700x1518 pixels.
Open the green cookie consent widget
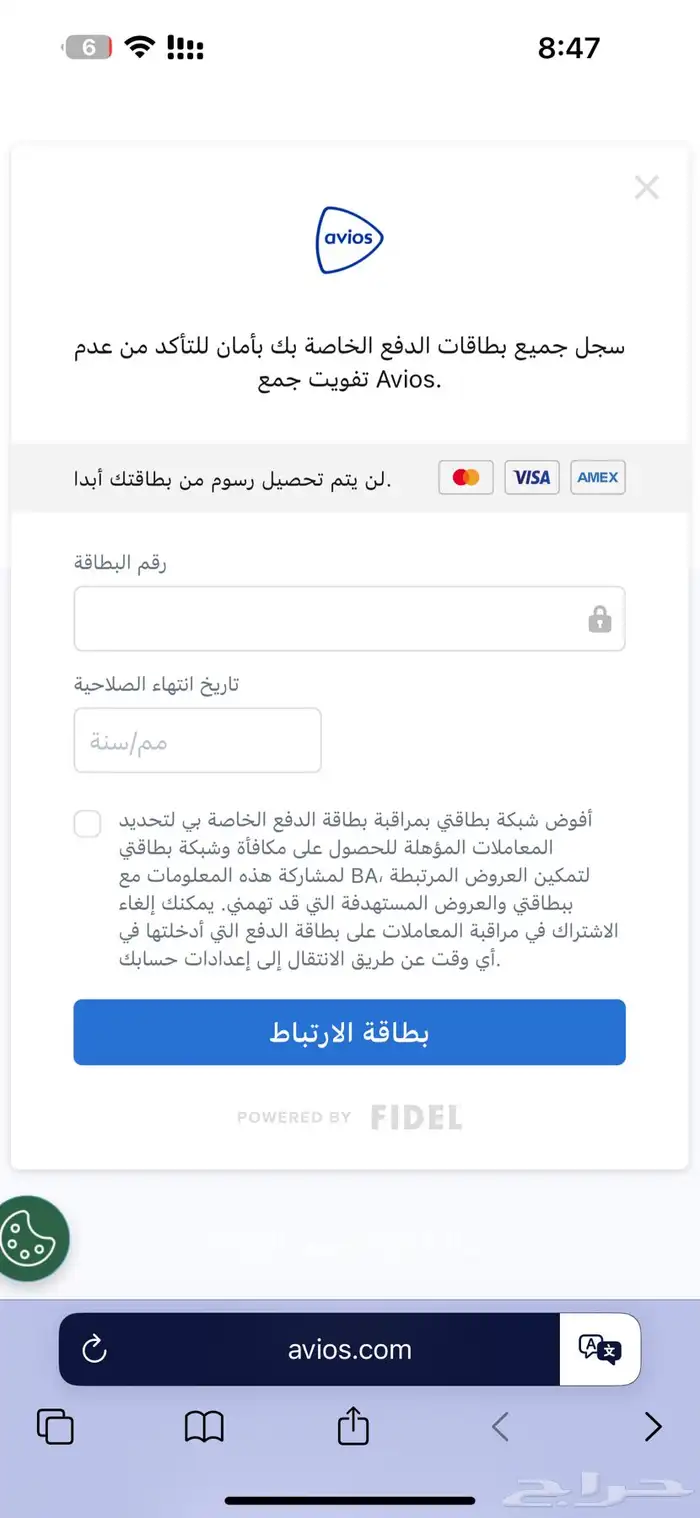pos(33,1239)
